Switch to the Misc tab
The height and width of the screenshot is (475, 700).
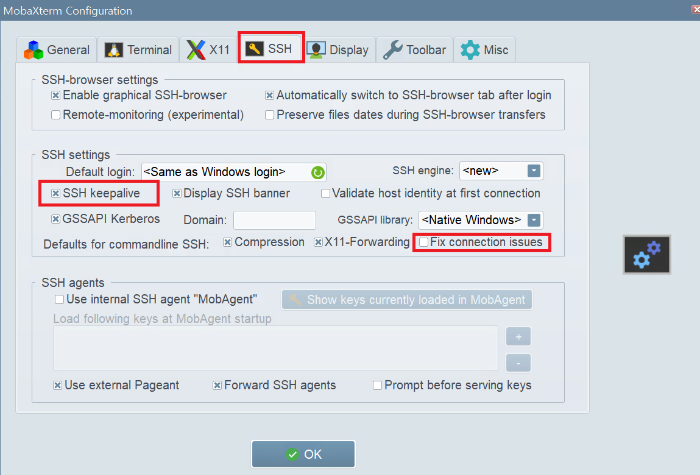[x=484, y=50]
